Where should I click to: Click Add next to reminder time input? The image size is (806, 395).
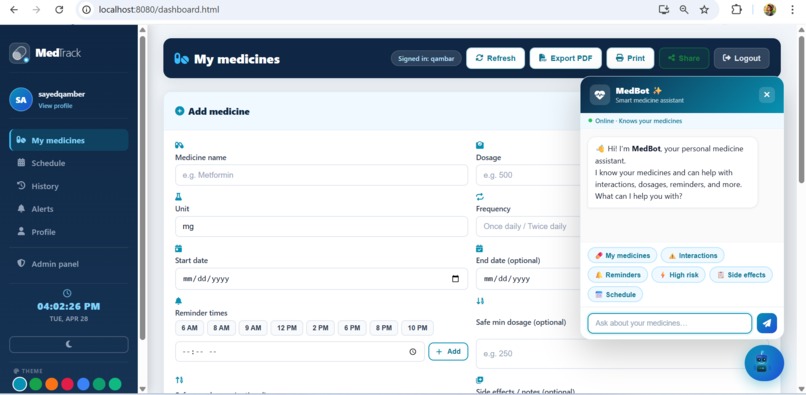[x=448, y=351]
